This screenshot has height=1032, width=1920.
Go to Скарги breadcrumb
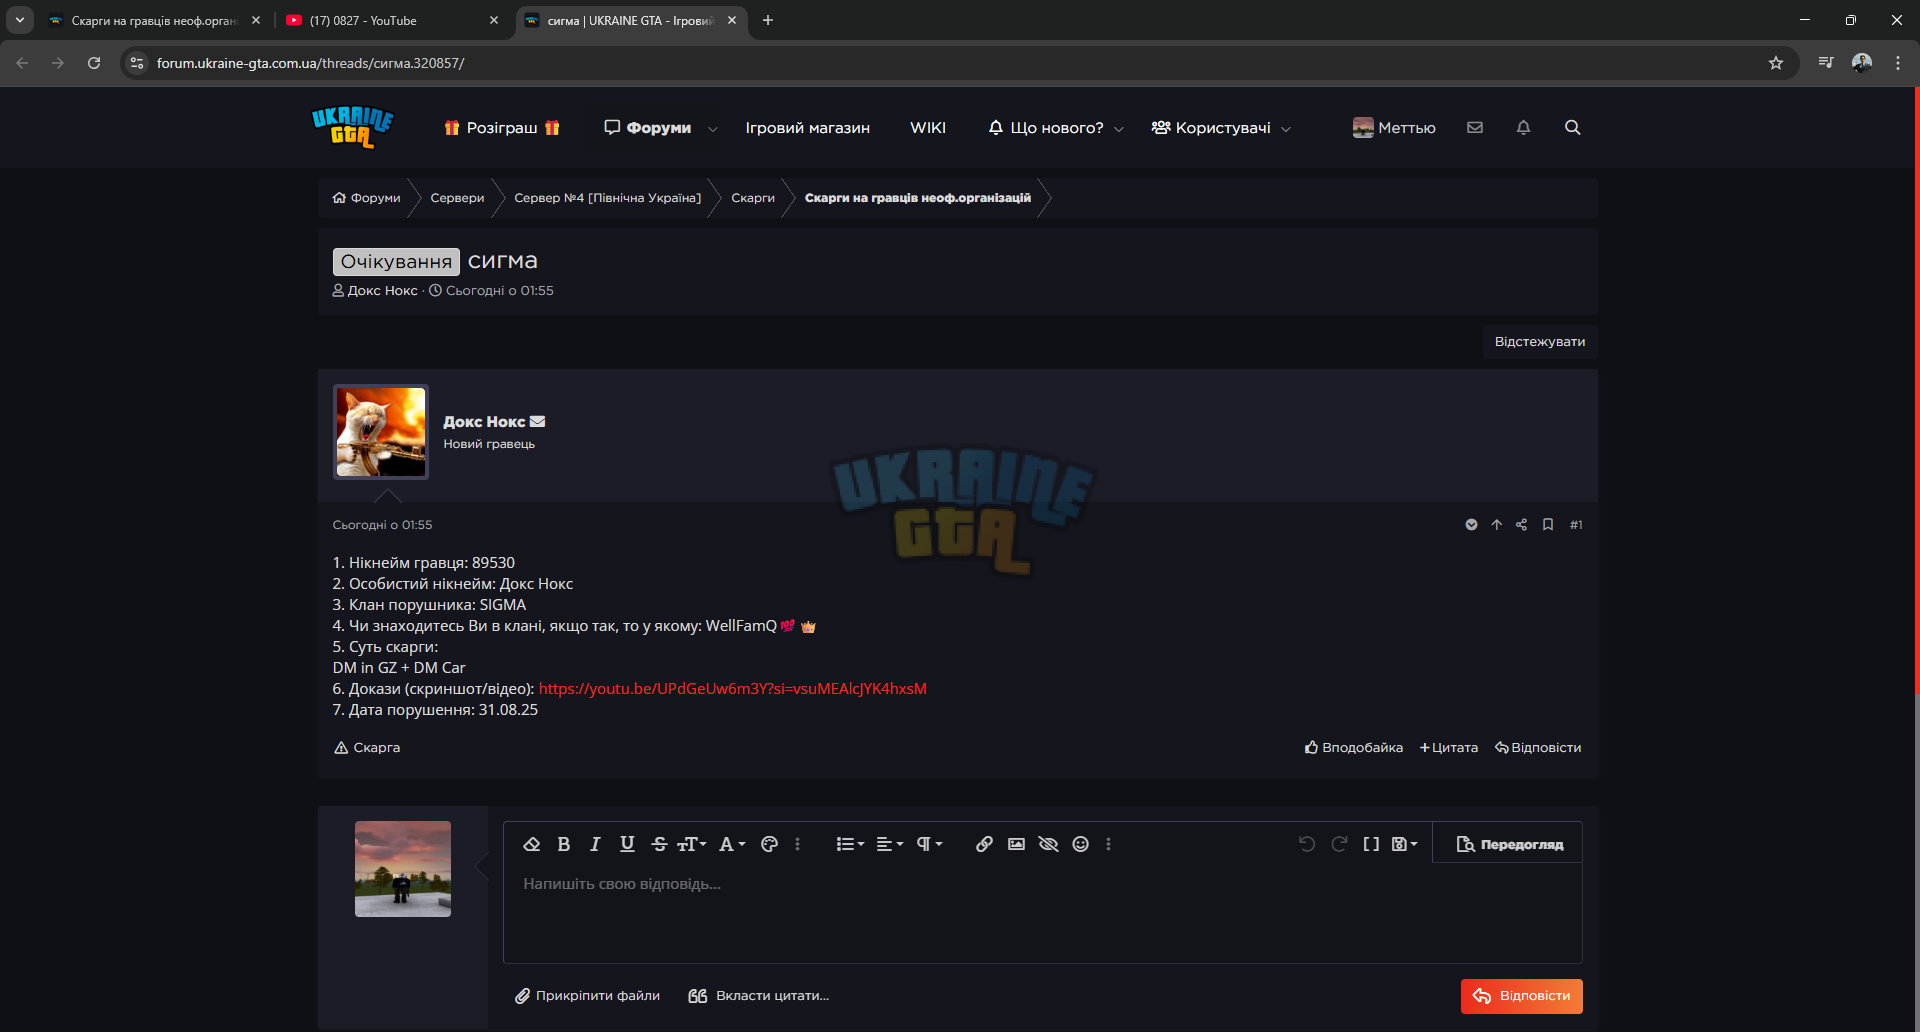point(753,198)
